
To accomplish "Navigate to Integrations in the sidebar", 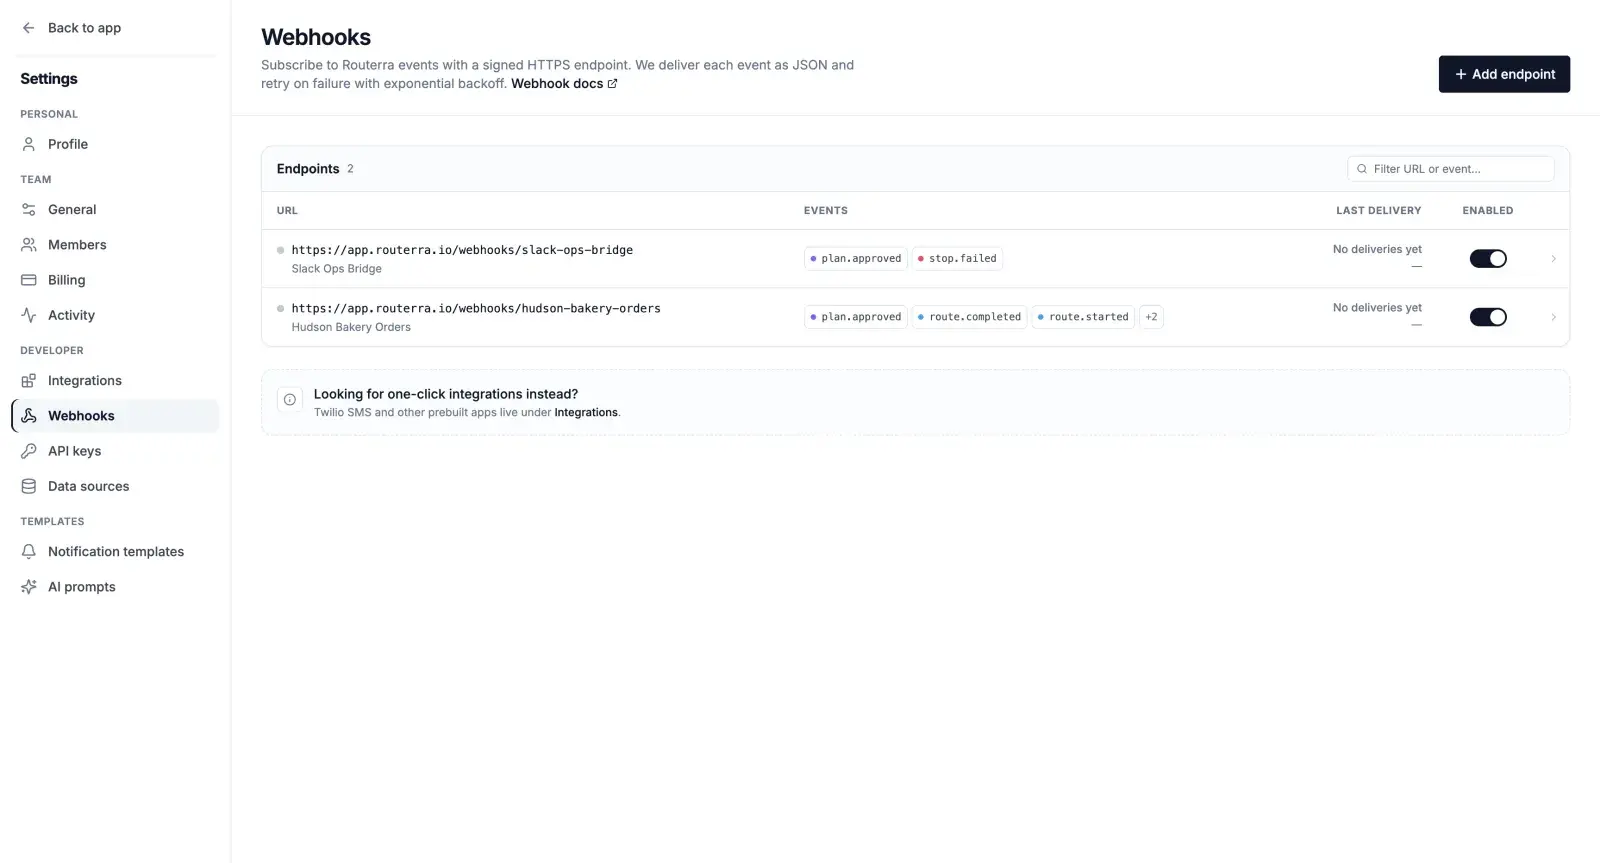I will point(115,381).
